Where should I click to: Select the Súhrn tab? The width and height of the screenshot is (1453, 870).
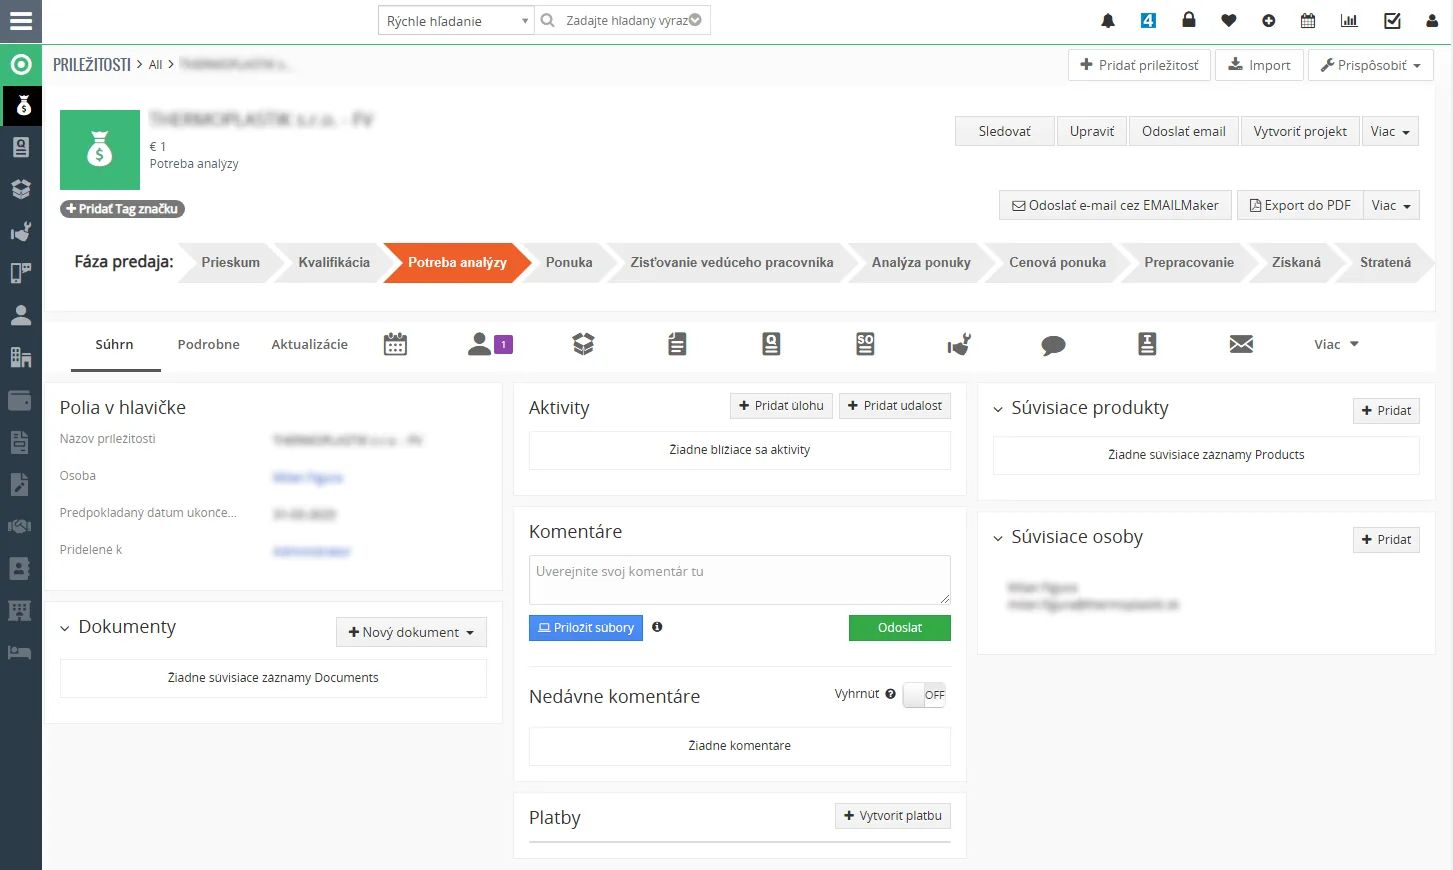(x=114, y=344)
